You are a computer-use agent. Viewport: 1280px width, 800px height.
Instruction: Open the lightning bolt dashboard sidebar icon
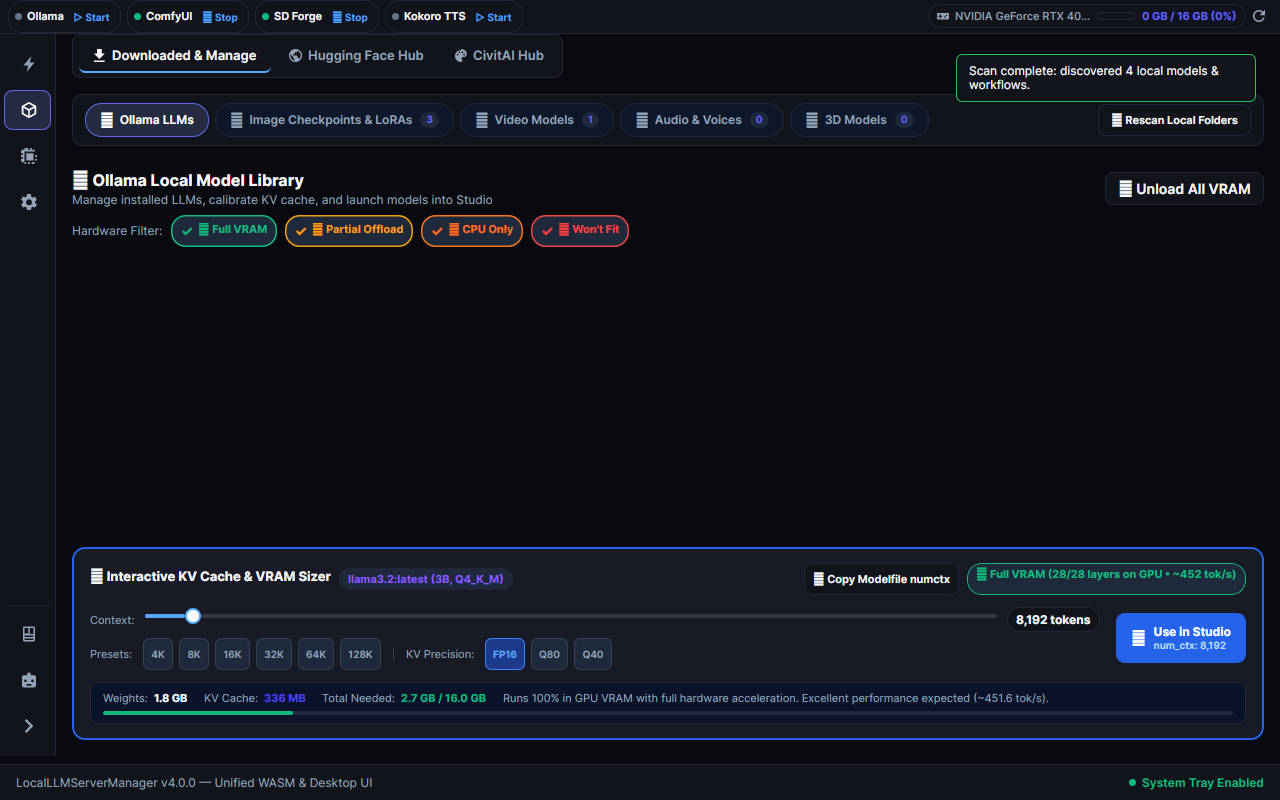[28, 64]
